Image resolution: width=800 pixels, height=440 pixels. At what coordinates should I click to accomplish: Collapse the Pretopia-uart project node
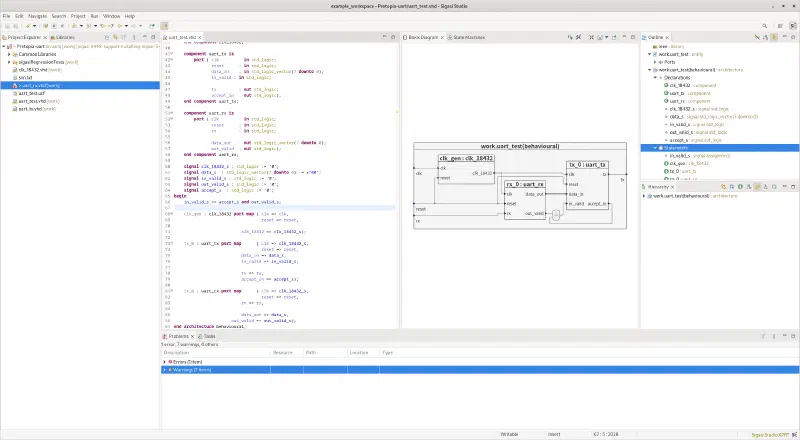coord(4,46)
